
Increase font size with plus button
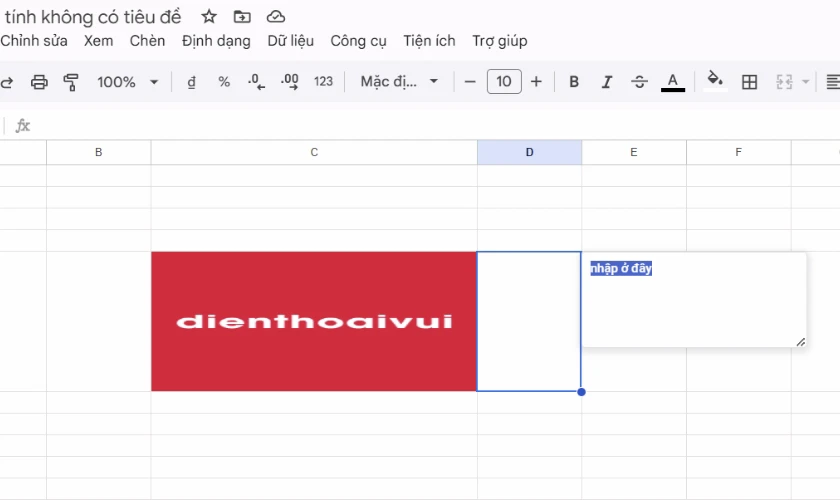[536, 81]
